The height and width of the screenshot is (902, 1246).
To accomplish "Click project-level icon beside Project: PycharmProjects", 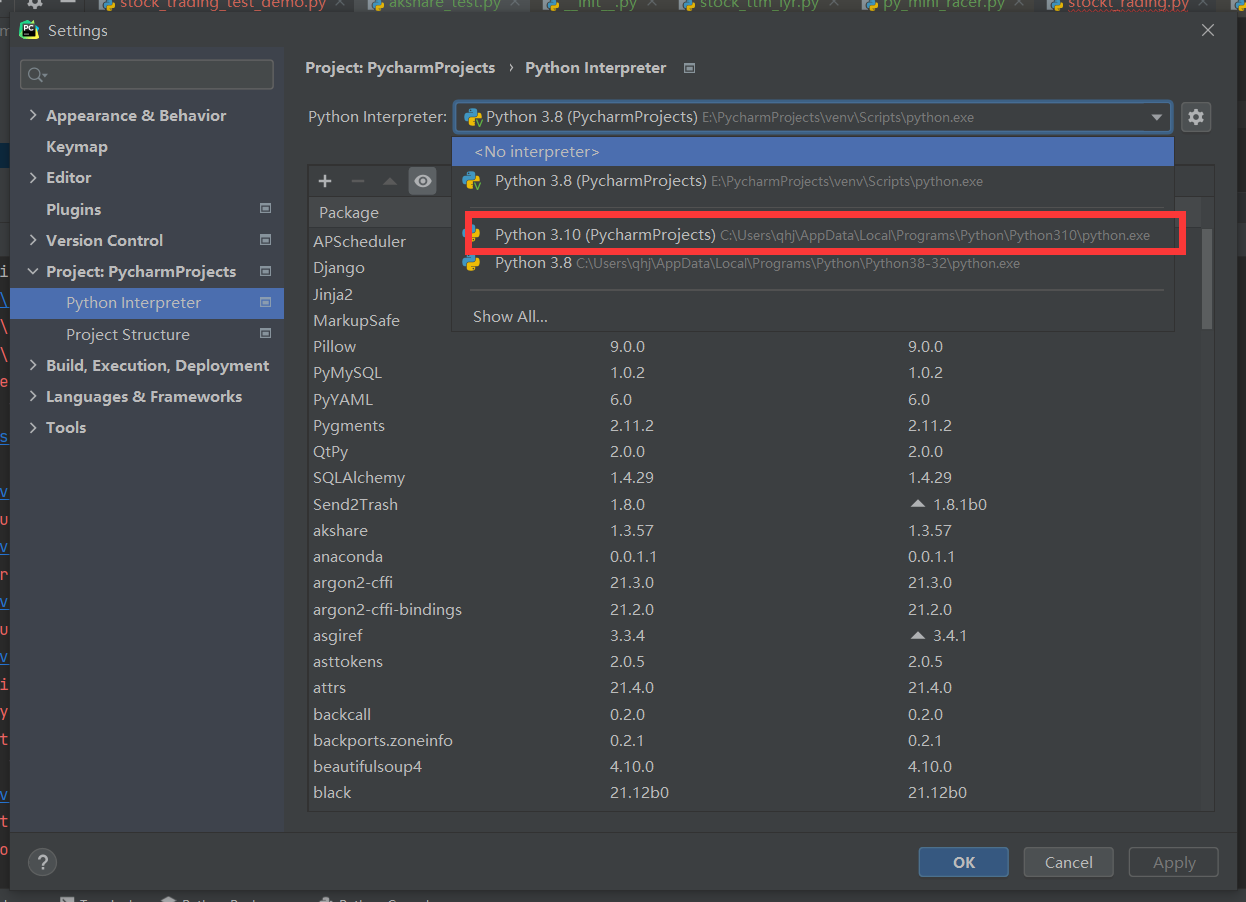I will [x=265, y=271].
